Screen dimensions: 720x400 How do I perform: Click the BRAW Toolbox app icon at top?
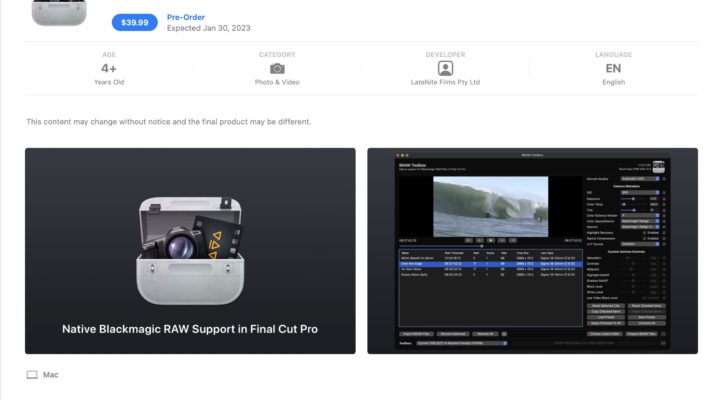click(59, 12)
